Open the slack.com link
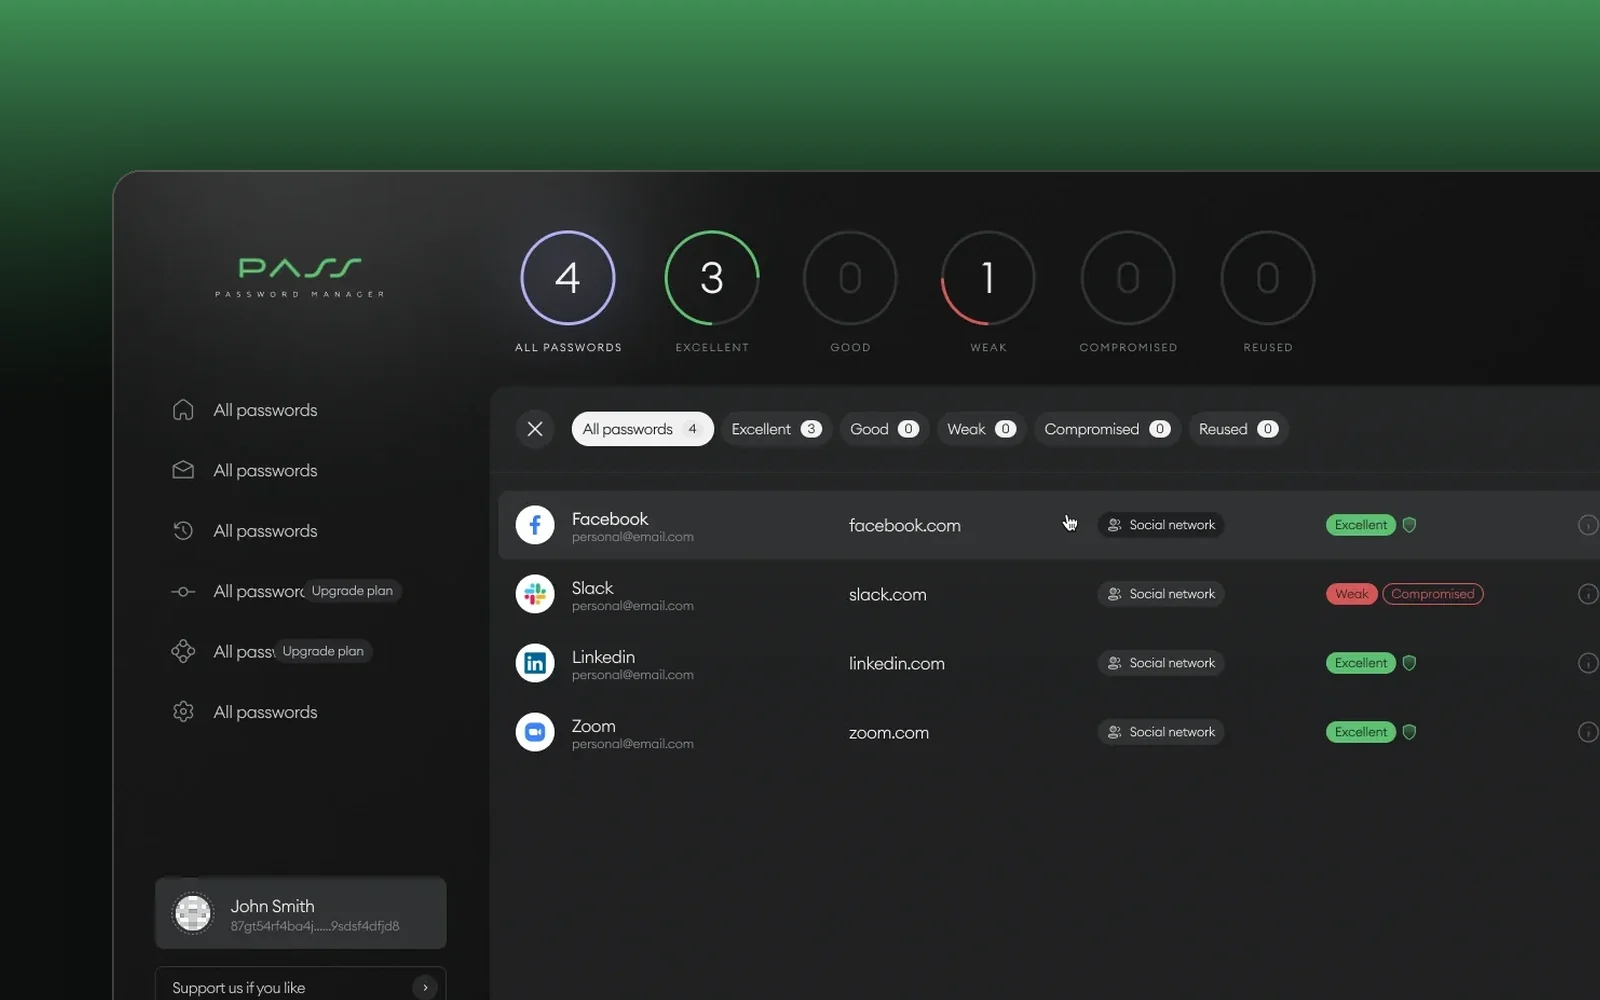The width and height of the screenshot is (1600, 1000). point(888,594)
